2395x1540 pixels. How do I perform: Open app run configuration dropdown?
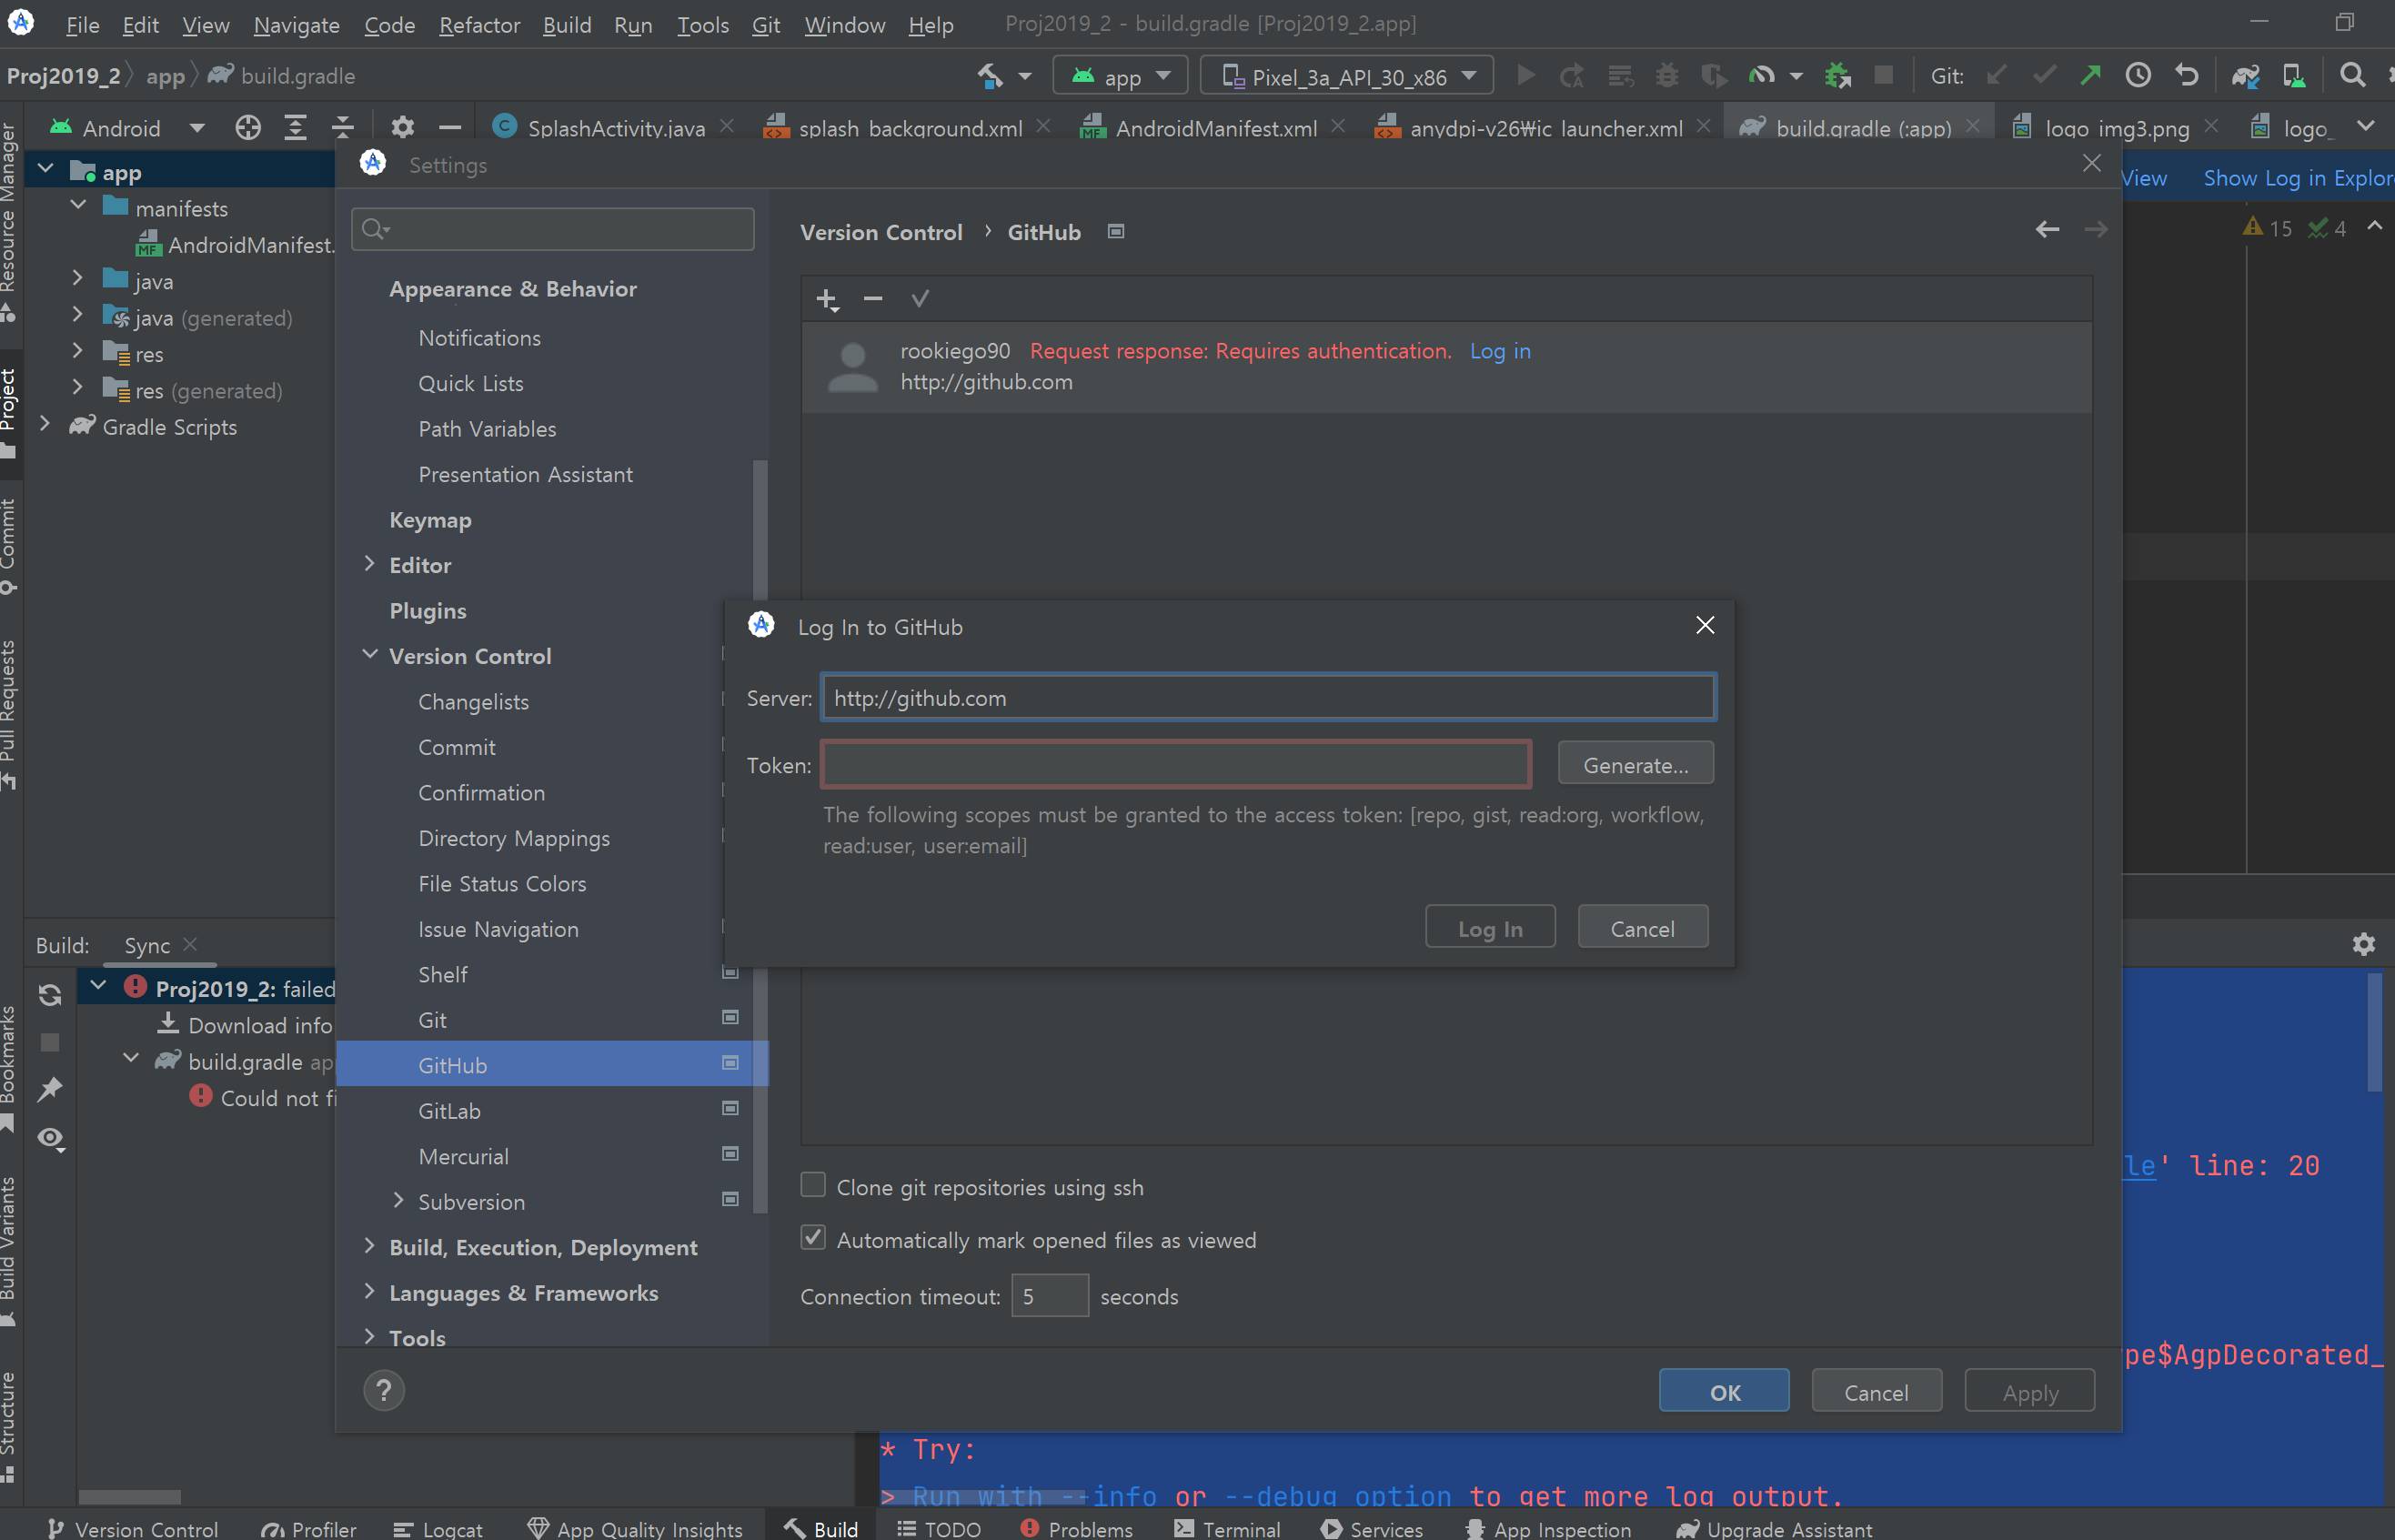(1120, 76)
